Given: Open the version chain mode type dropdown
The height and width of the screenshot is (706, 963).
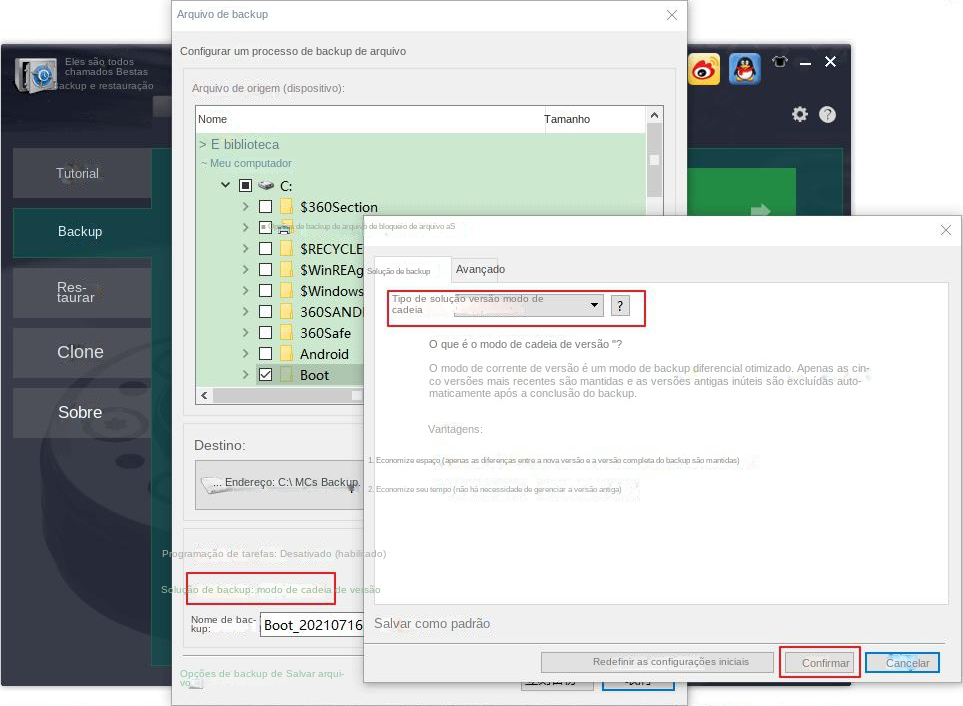Looking at the screenshot, I should click(x=594, y=306).
